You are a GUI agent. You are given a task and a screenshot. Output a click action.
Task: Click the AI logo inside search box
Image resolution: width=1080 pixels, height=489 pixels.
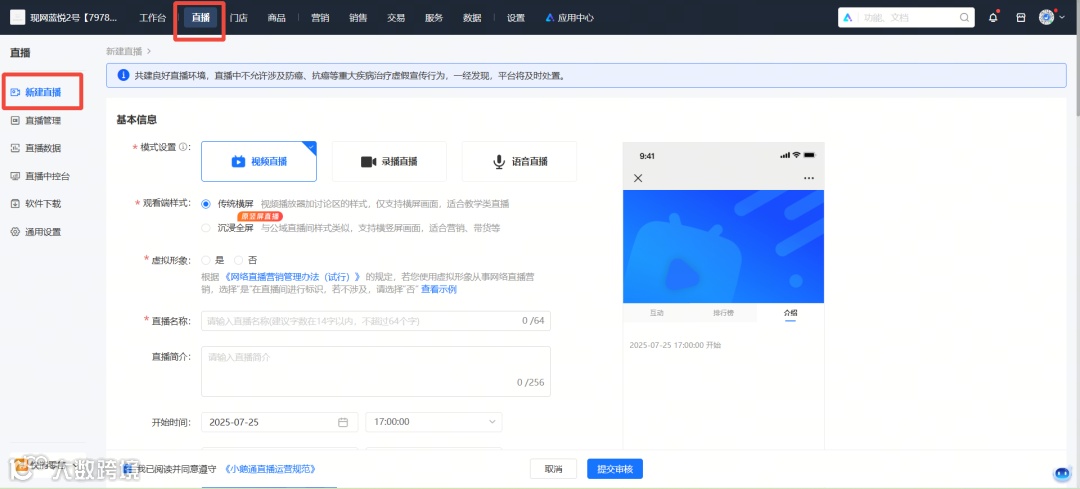point(849,18)
